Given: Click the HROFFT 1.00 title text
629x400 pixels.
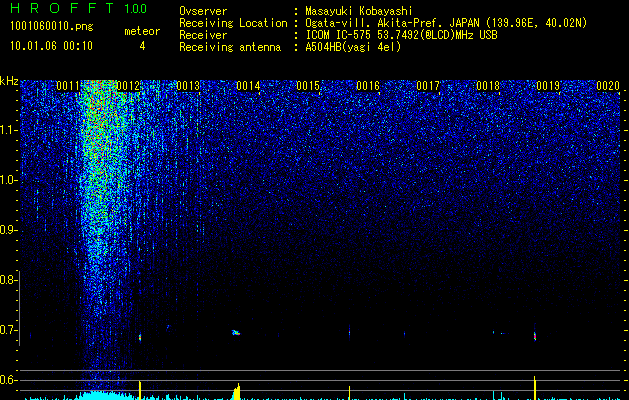Looking at the screenshot, I should (x=79, y=8).
